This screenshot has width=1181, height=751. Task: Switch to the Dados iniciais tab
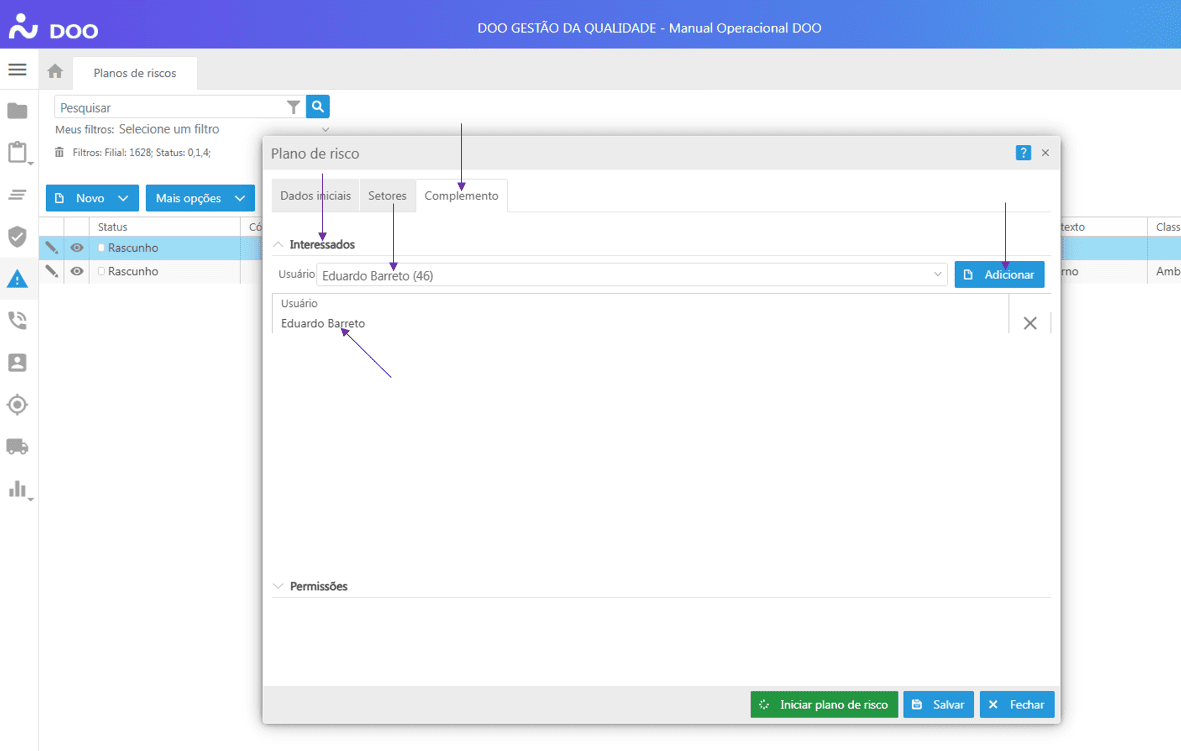click(x=315, y=196)
